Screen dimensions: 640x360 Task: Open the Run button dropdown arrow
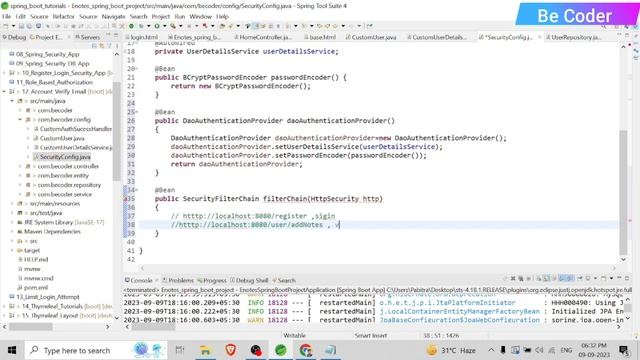click(x=164, y=26)
